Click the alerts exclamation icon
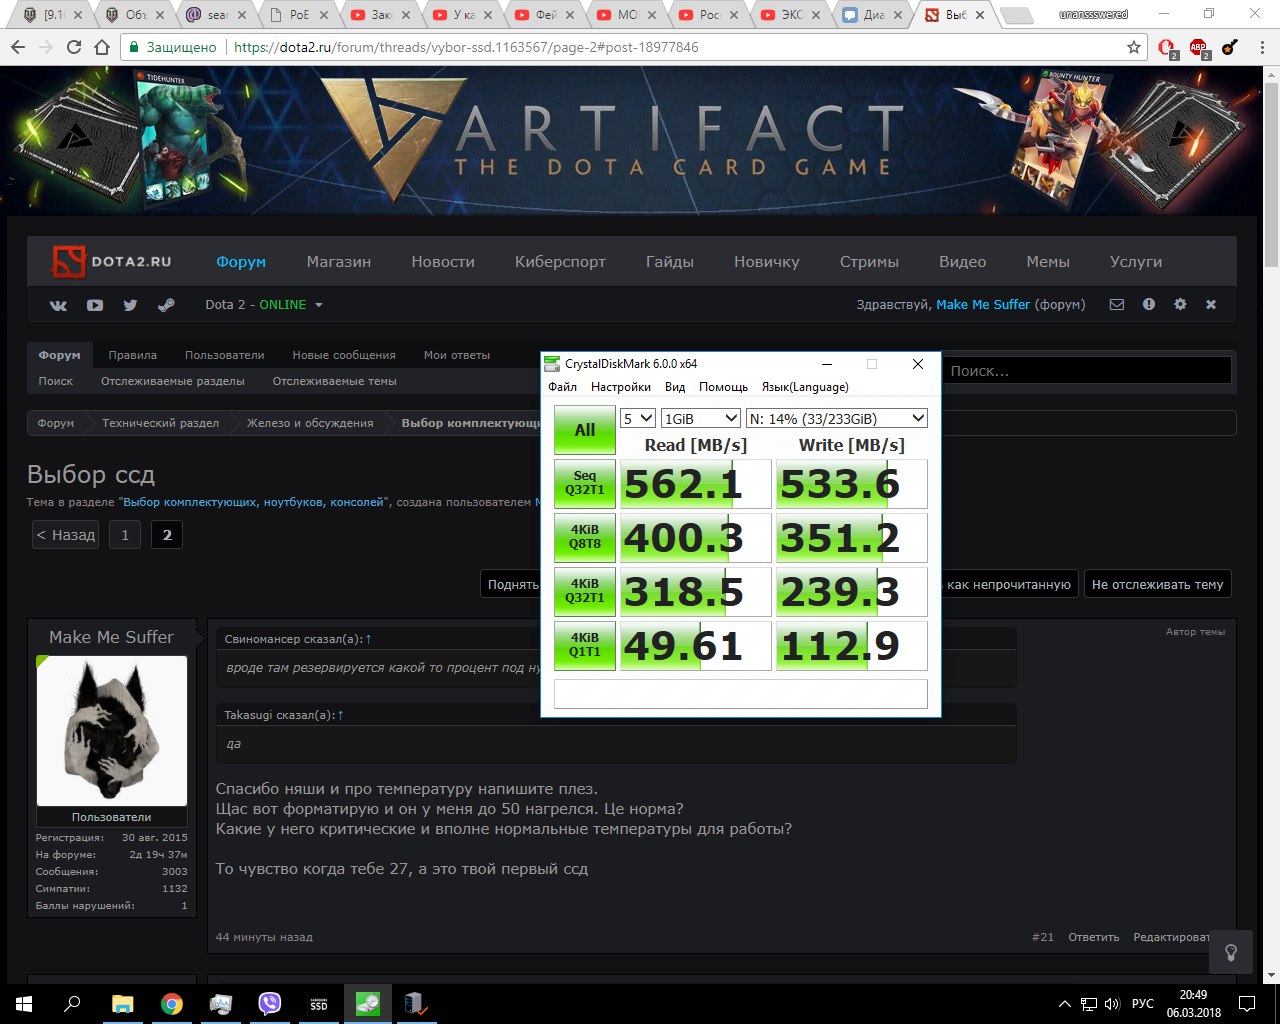 [1149, 305]
